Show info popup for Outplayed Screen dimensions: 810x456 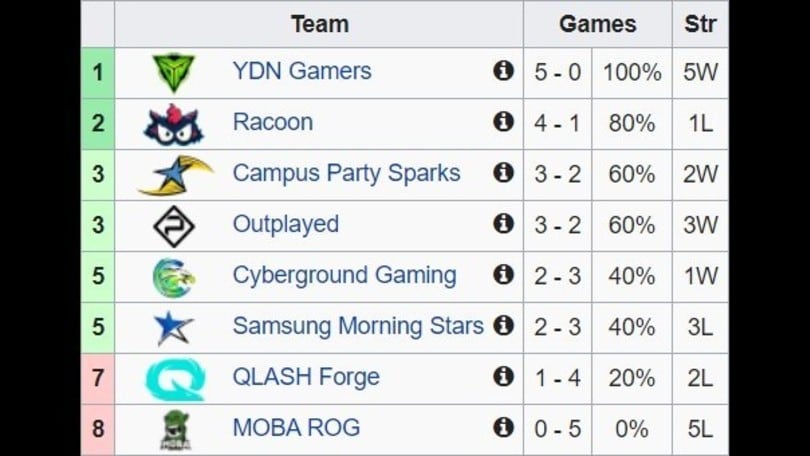point(503,224)
